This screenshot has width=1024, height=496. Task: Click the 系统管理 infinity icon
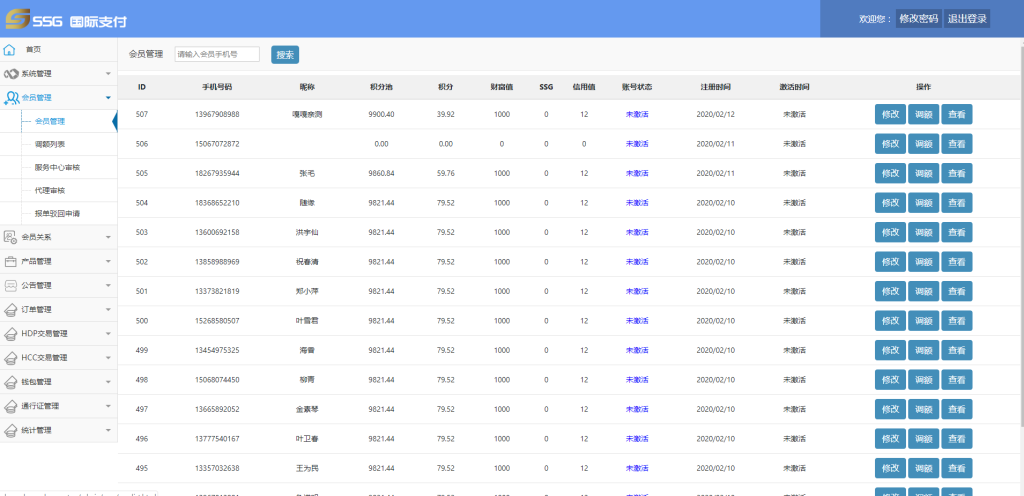(11, 74)
